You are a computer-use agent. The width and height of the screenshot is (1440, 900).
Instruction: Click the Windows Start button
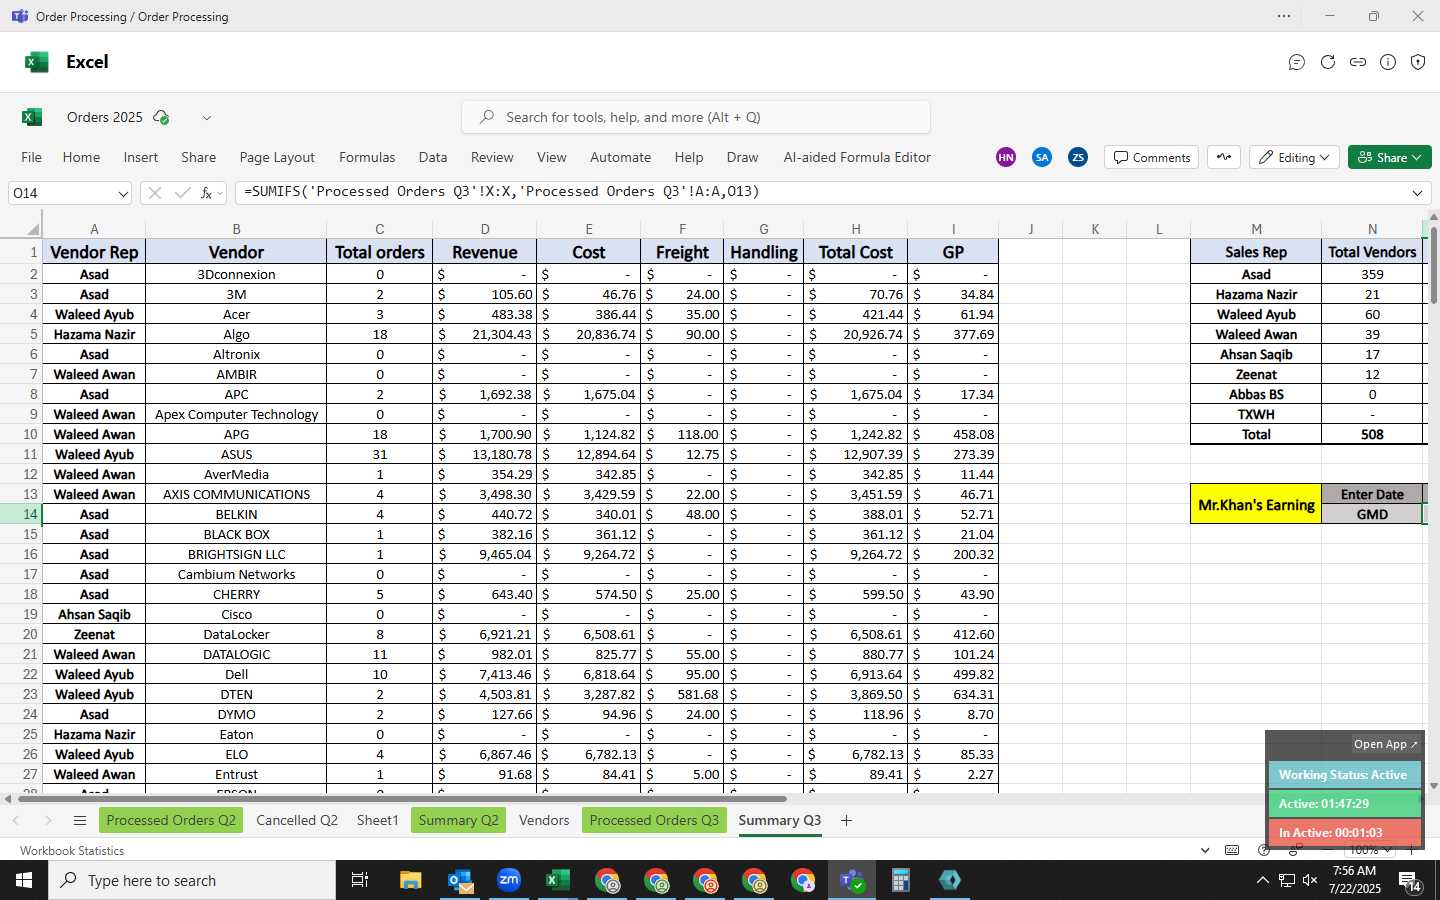24,880
